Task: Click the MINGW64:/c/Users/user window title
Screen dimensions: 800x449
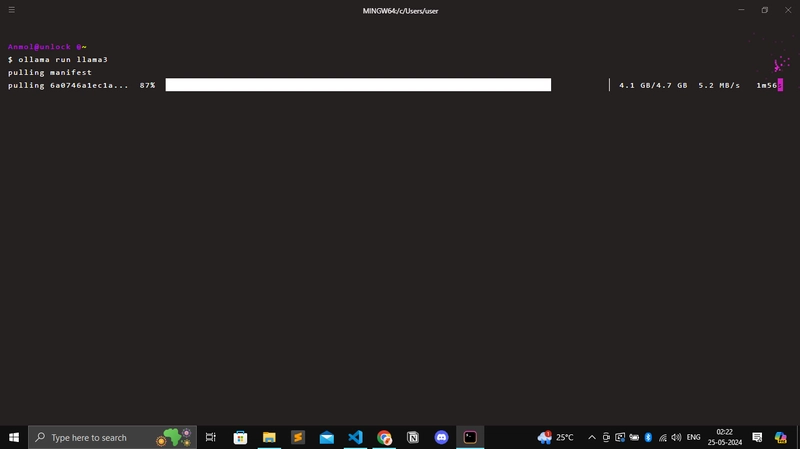Action: pos(401,11)
